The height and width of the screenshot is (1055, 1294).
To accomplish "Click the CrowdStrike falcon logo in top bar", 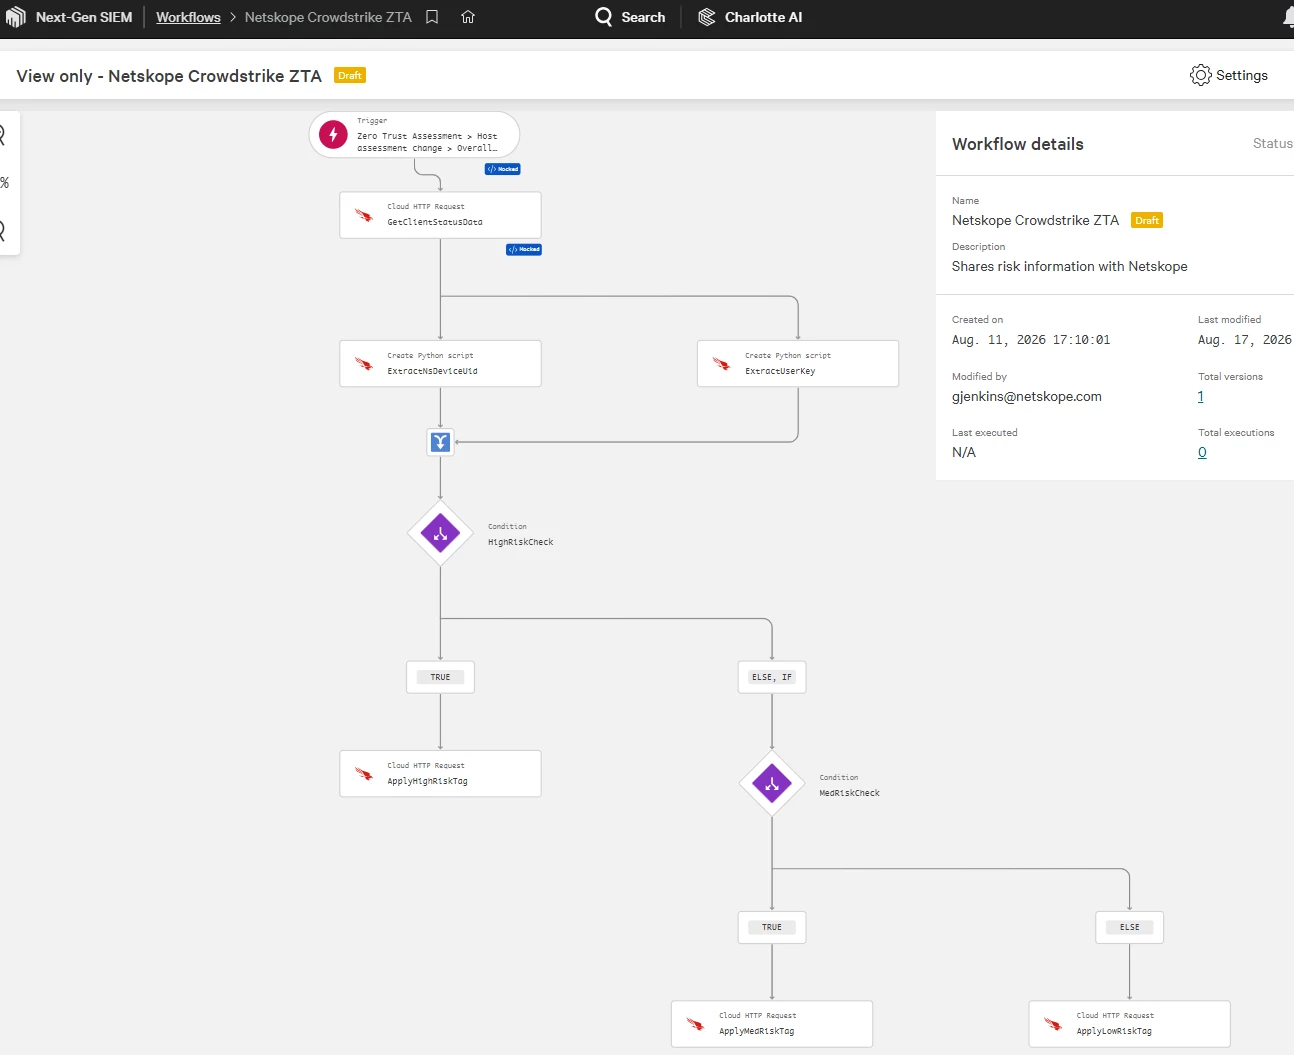I will coord(15,17).
